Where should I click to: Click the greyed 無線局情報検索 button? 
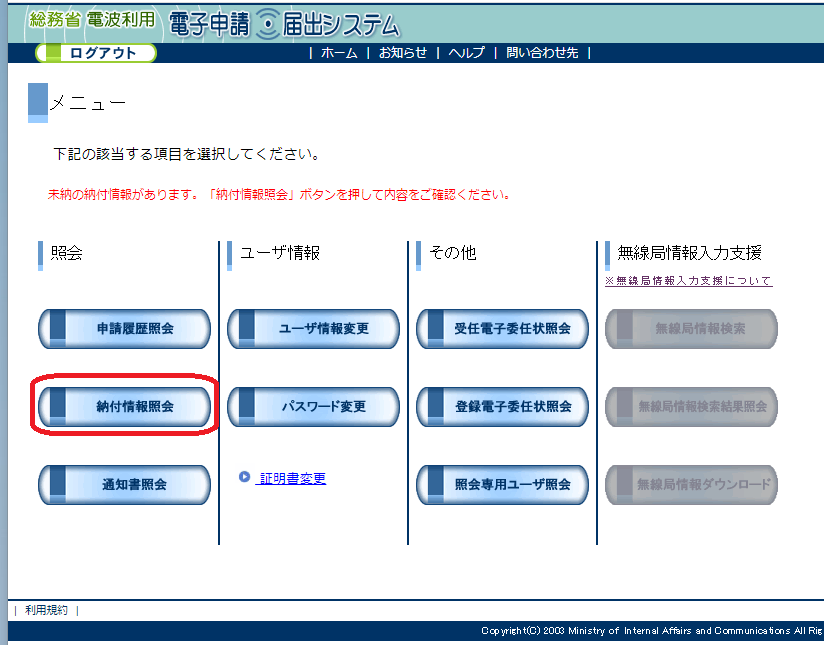click(x=692, y=329)
